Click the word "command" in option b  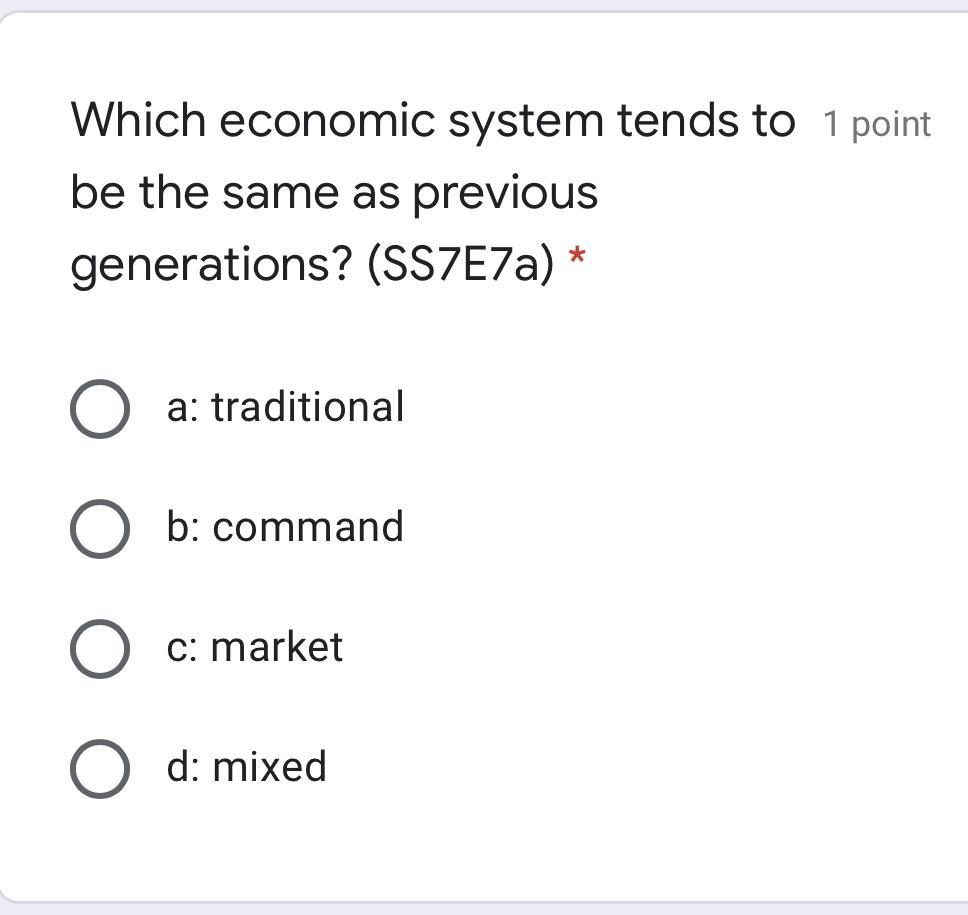point(308,527)
